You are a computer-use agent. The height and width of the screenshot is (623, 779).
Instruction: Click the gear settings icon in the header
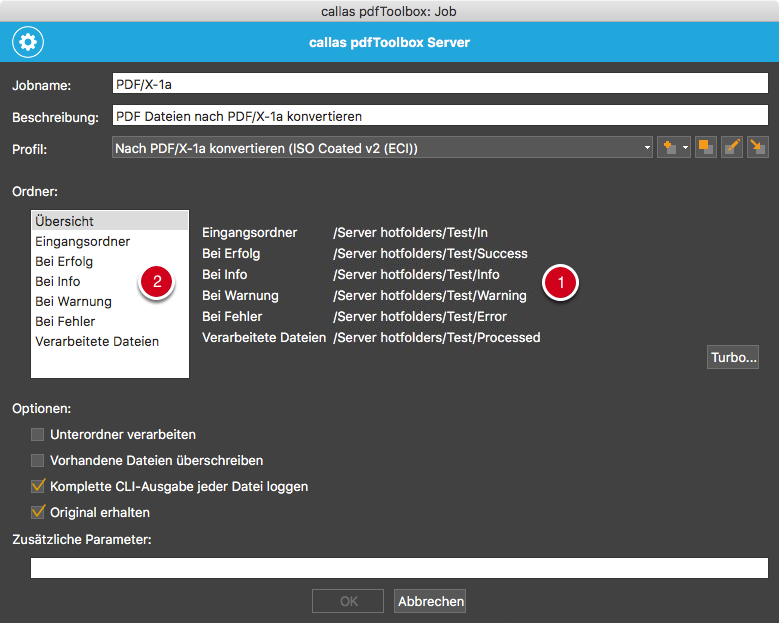pyautogui.click(x=28, y=42)
